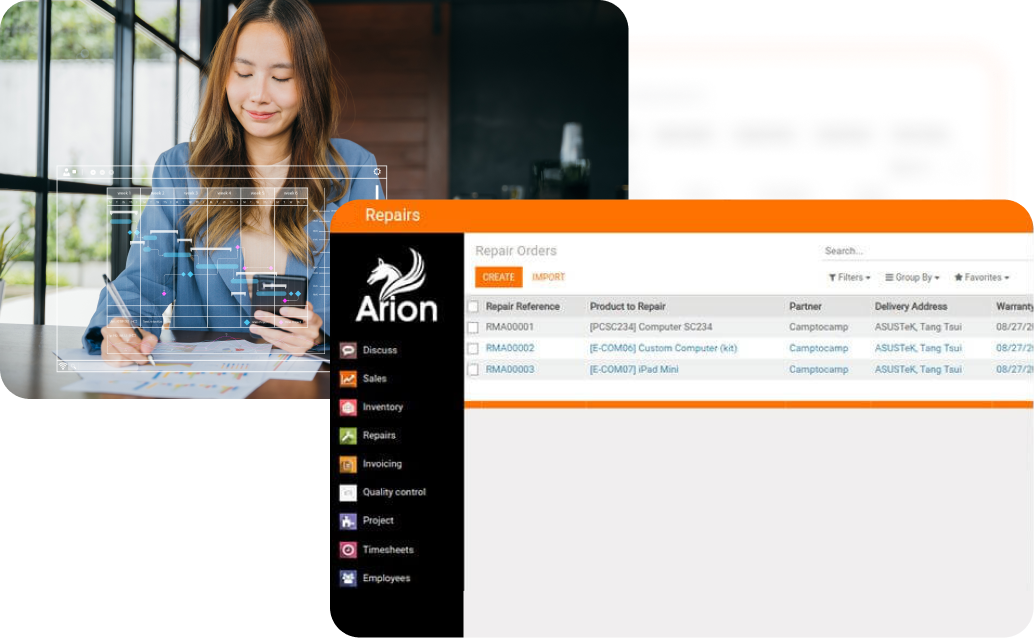The height and width of the screenshot is (638, 1034).
Task: Open the Quality control icon
Action: (x=348, y=492)
